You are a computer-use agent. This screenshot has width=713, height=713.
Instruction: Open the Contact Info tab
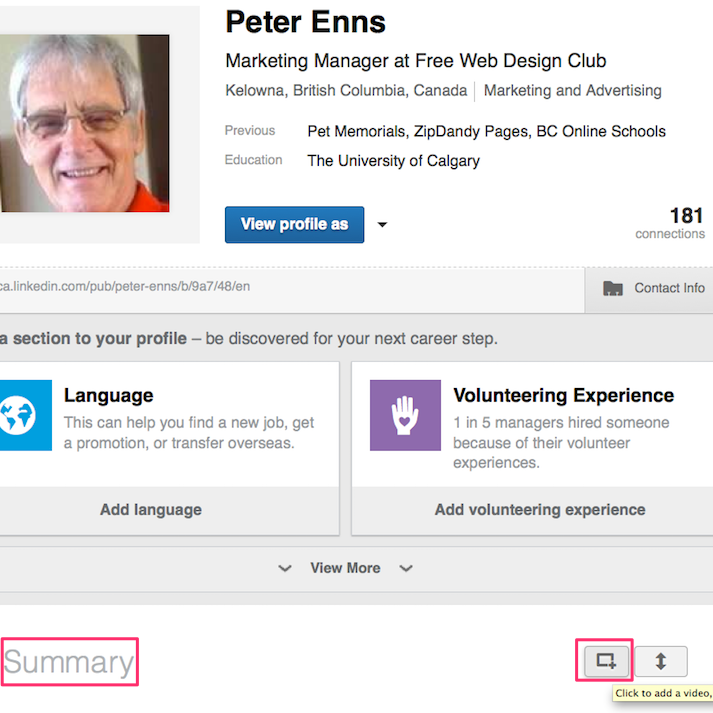pyautogui.click(x=649, y=290)
